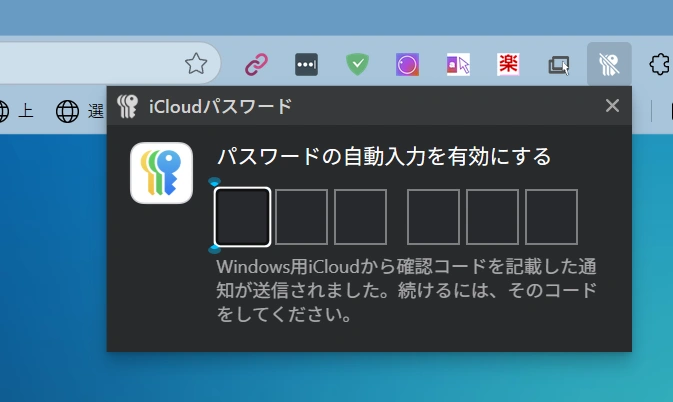Click the second verification code box
673x402 pixels.
coord(301,217)
